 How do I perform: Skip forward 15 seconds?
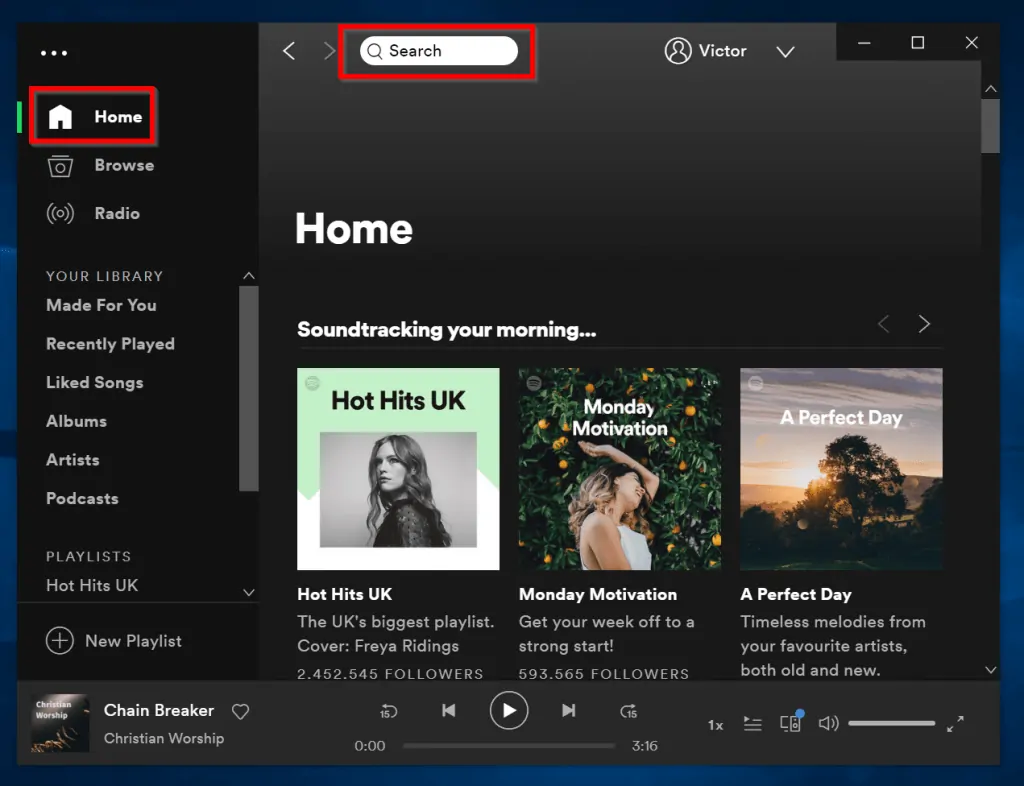pos(629,711)
